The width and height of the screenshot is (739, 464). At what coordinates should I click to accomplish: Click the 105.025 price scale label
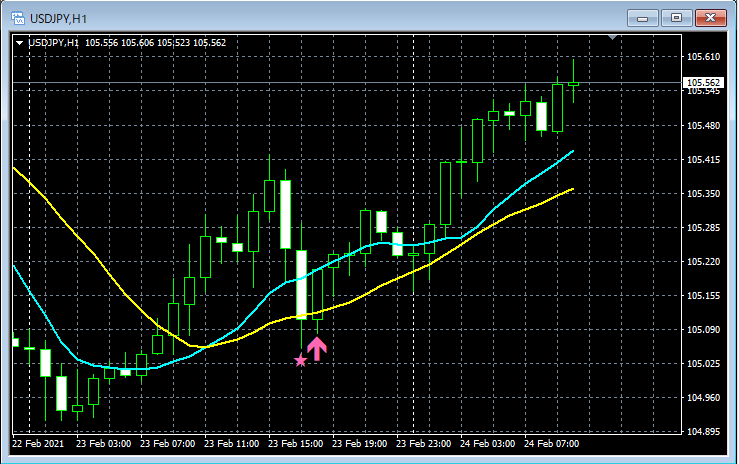click(704, 364)
